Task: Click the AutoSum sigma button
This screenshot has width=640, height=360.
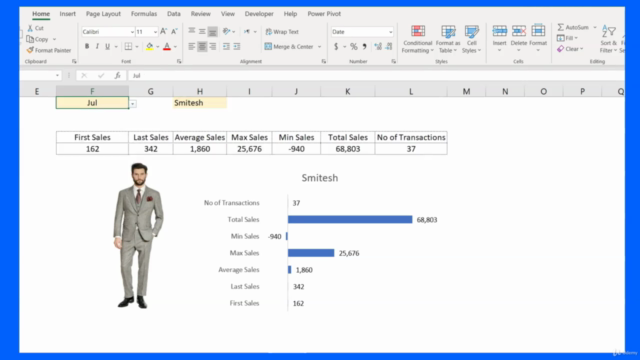Action: [x=573, y=27]
